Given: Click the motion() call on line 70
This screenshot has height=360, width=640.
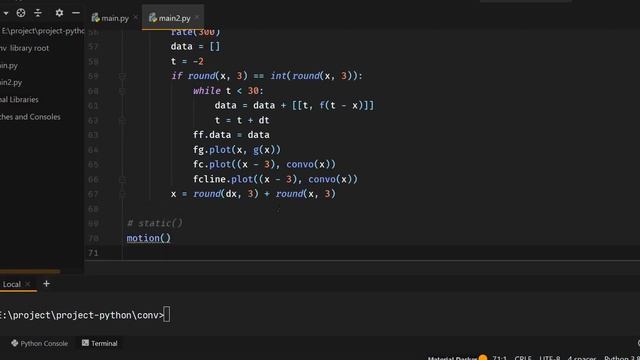Looking at the screenshot, I should 149,238.
